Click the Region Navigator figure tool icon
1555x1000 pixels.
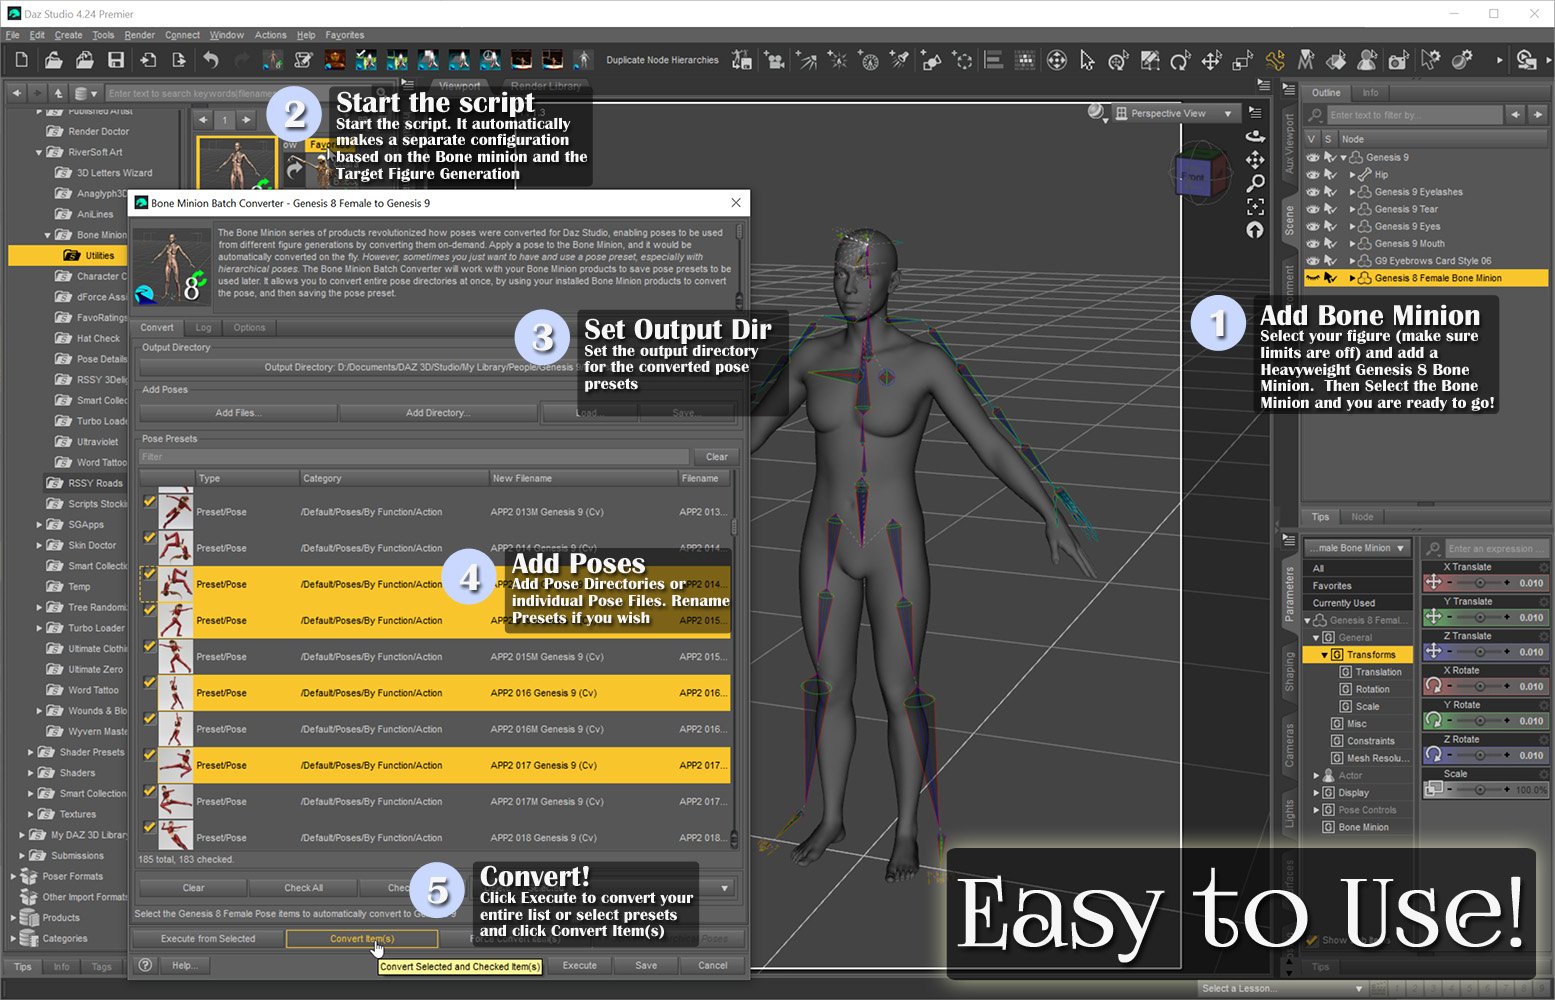click(1367, 61)
